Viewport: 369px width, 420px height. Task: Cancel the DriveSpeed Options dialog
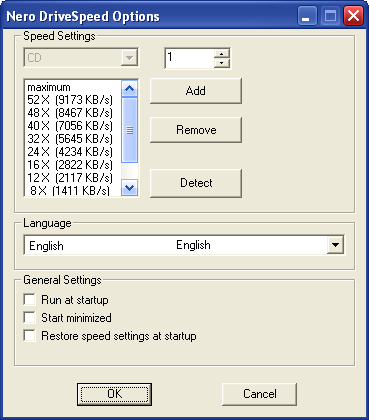(x=259, y=394)
